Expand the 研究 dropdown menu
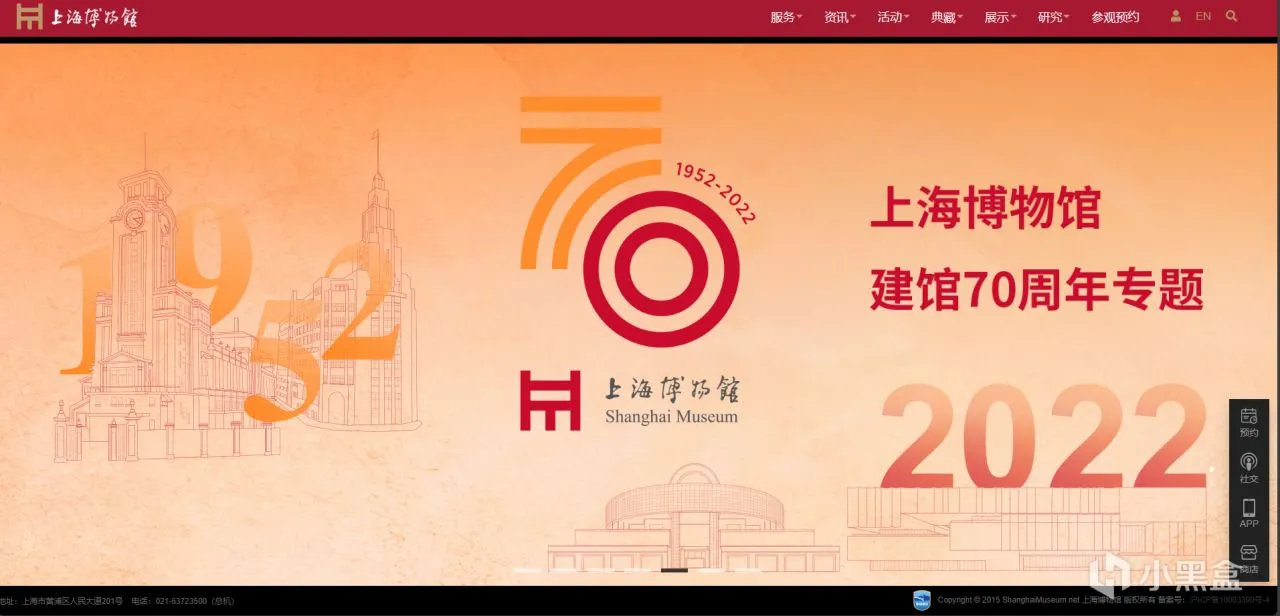 tap(1054, 17)
